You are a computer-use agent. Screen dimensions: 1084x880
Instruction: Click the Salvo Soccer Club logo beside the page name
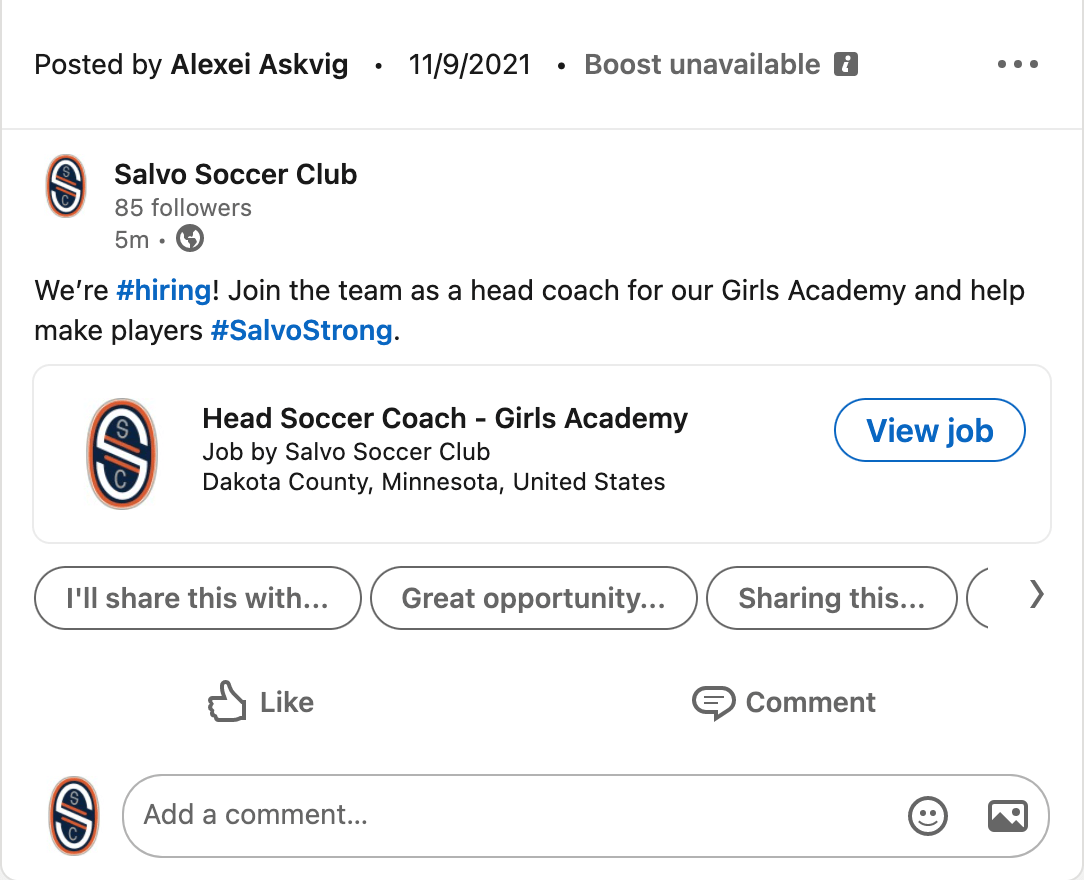click(66, 186)
